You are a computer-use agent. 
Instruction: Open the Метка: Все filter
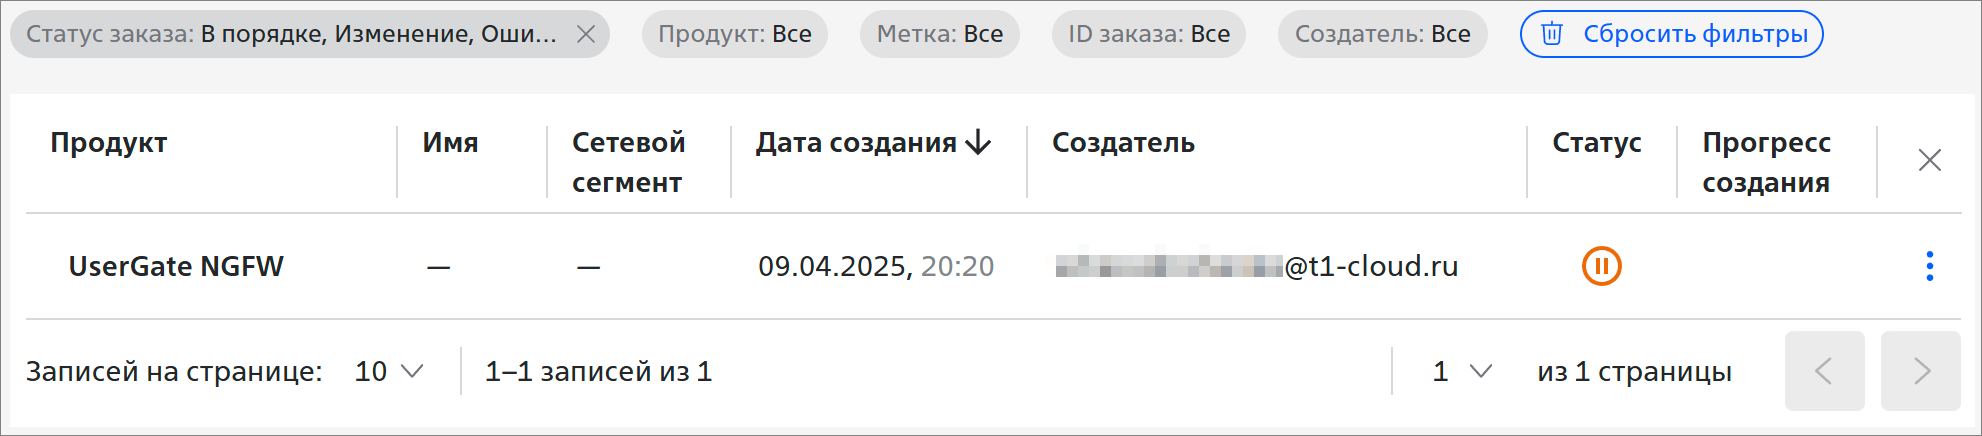point(940,34)
